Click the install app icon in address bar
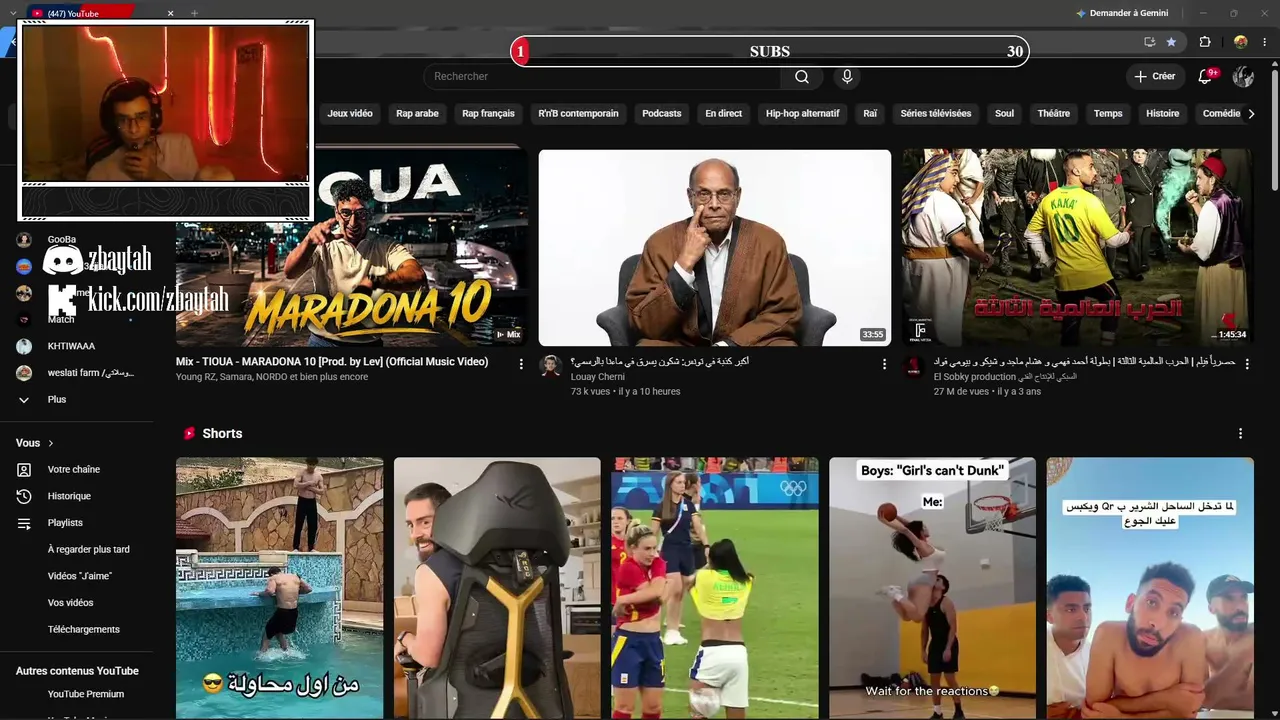Screen dimensions: 1280x720 click(1149, 42)
